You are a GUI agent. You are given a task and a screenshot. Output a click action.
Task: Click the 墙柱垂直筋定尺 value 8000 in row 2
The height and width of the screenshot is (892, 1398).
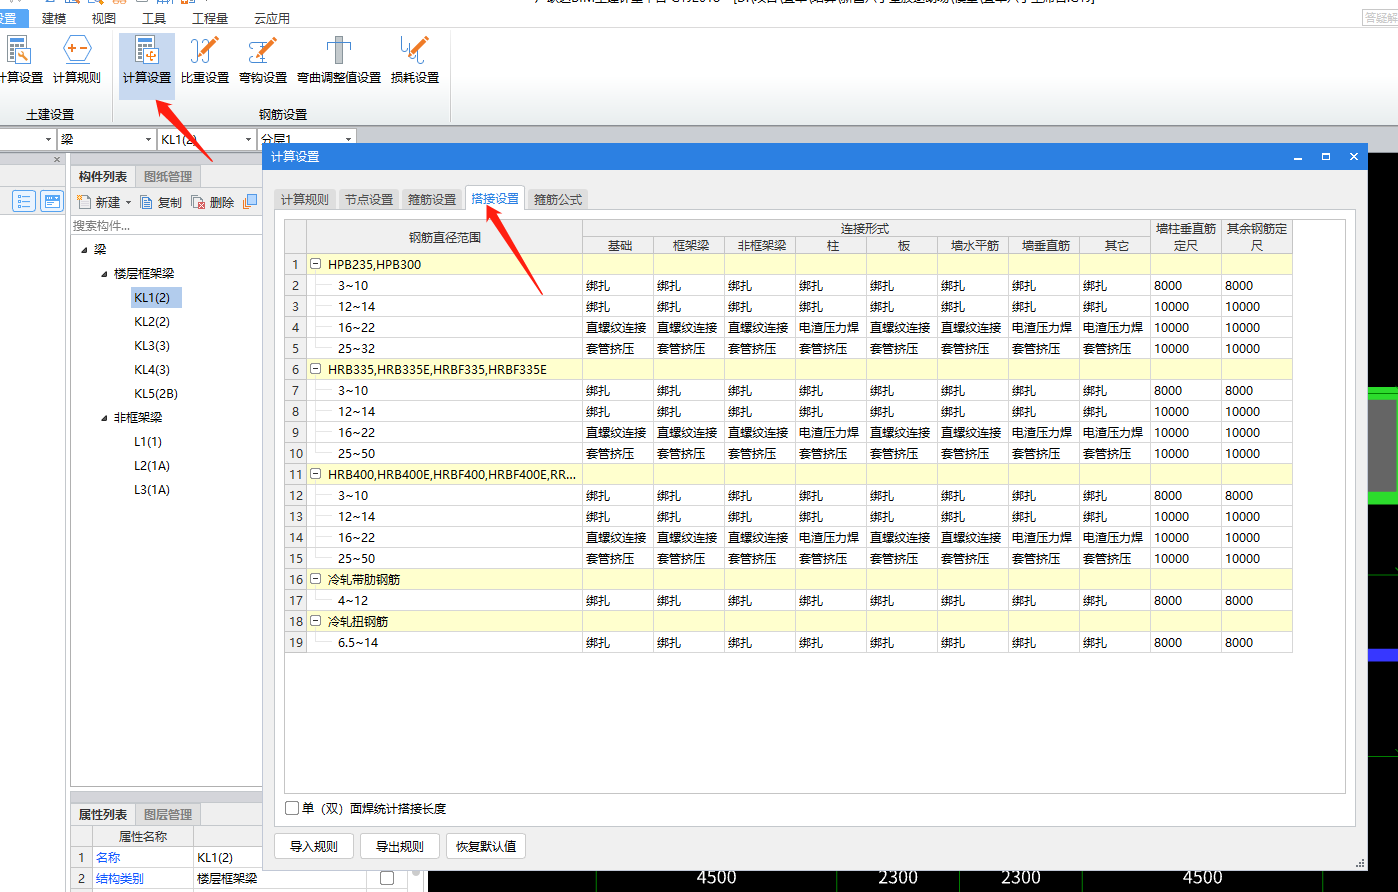click(1185, 286)
